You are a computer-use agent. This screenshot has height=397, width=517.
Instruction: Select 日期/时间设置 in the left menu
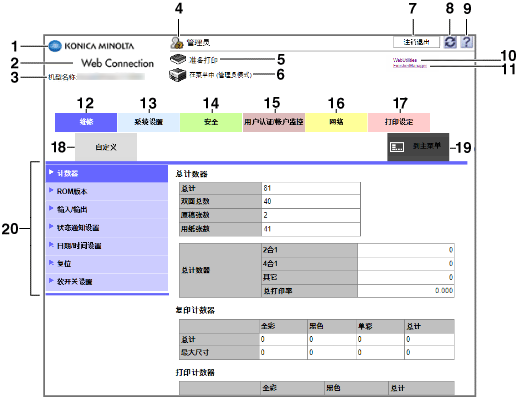point(107,246)
